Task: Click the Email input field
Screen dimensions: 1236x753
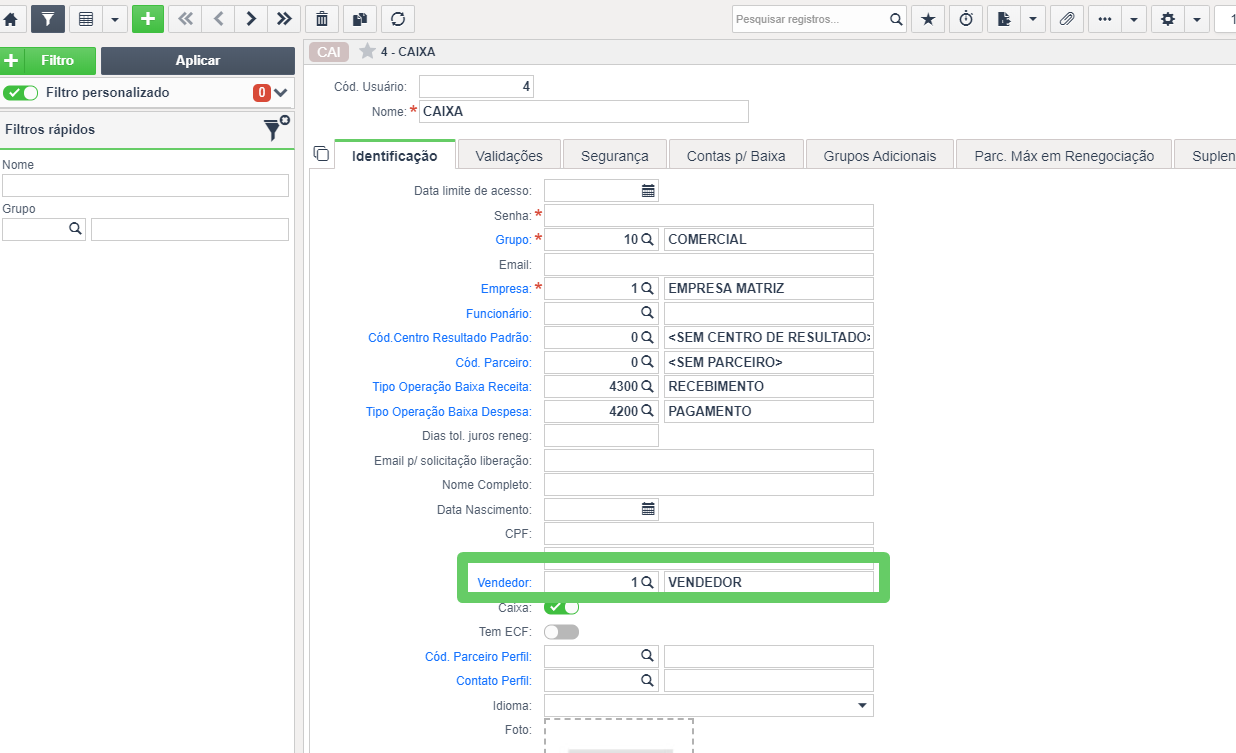Action: pos(709,264)
